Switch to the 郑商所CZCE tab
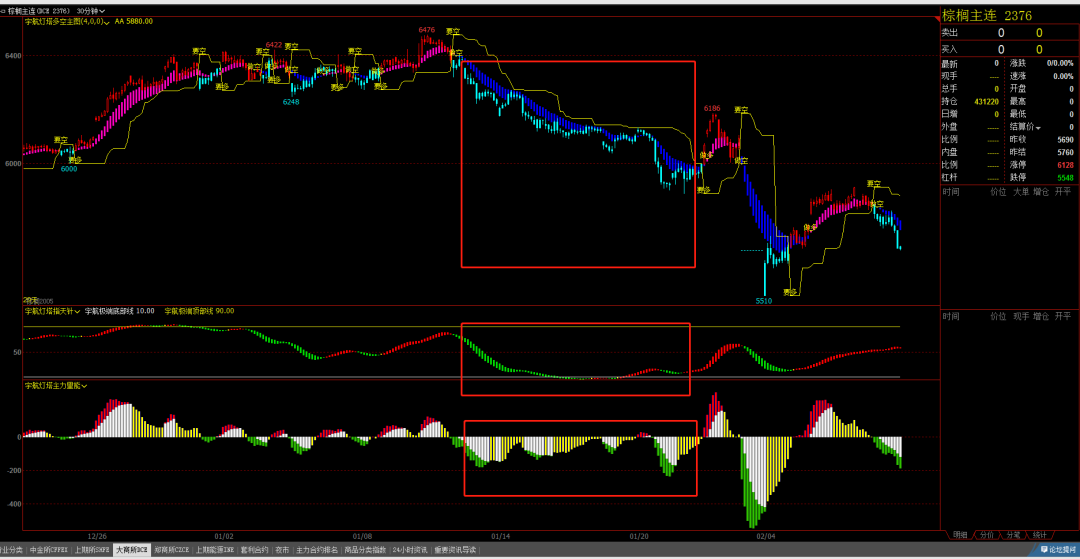The width and height of the screenshot is (1080, 559). pos(172,550)
